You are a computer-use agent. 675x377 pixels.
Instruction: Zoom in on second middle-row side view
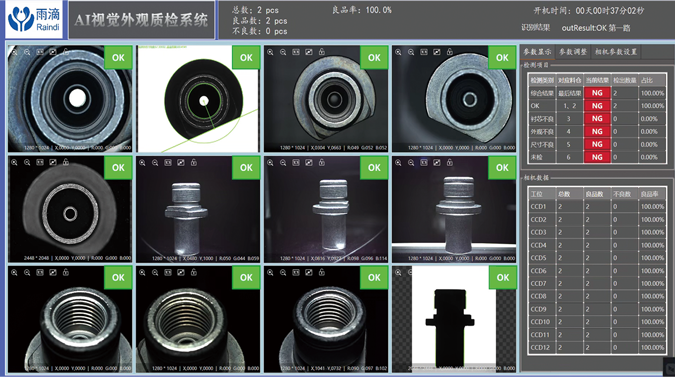pyautogui.click(x=142, y=163)
